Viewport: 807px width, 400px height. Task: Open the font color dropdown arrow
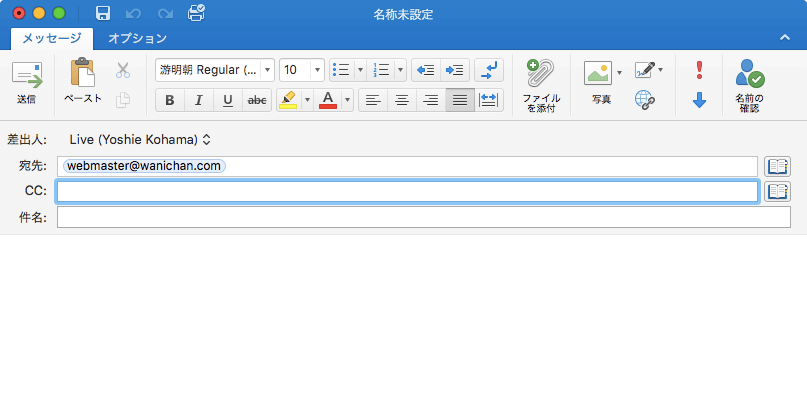(348, 100)
